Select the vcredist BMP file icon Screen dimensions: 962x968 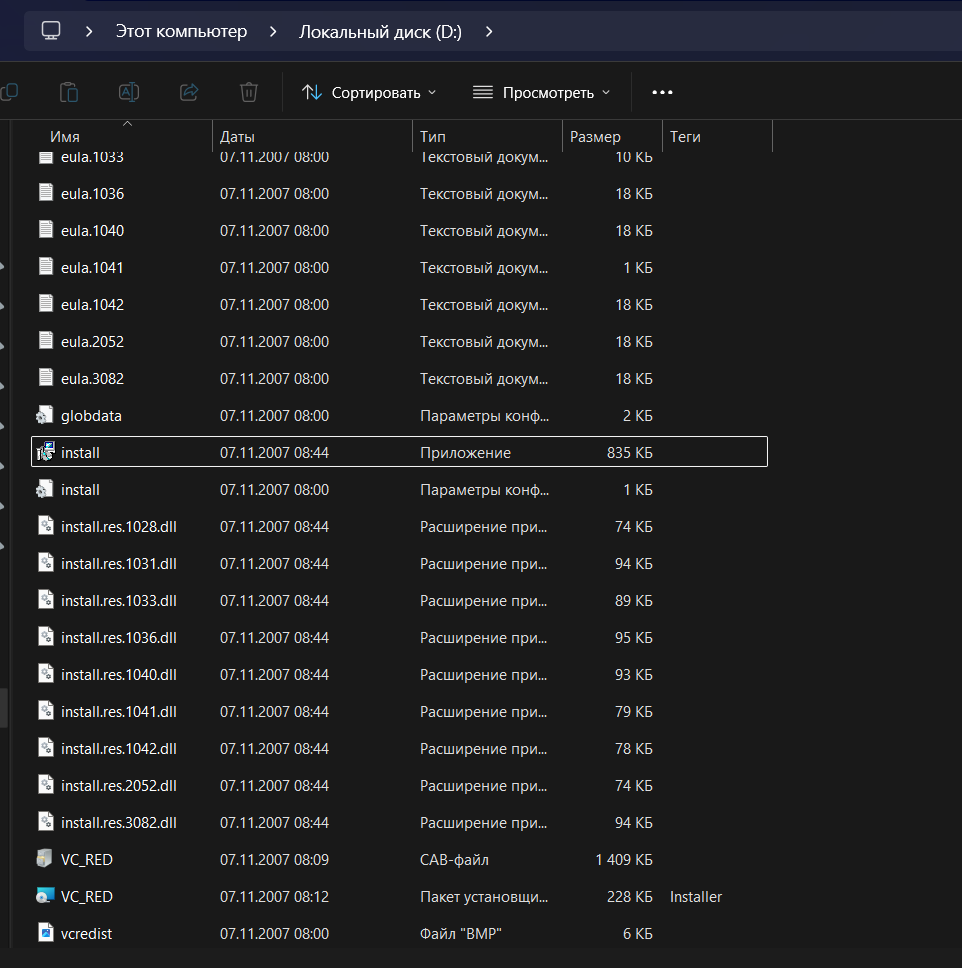[x=46, y=933]
